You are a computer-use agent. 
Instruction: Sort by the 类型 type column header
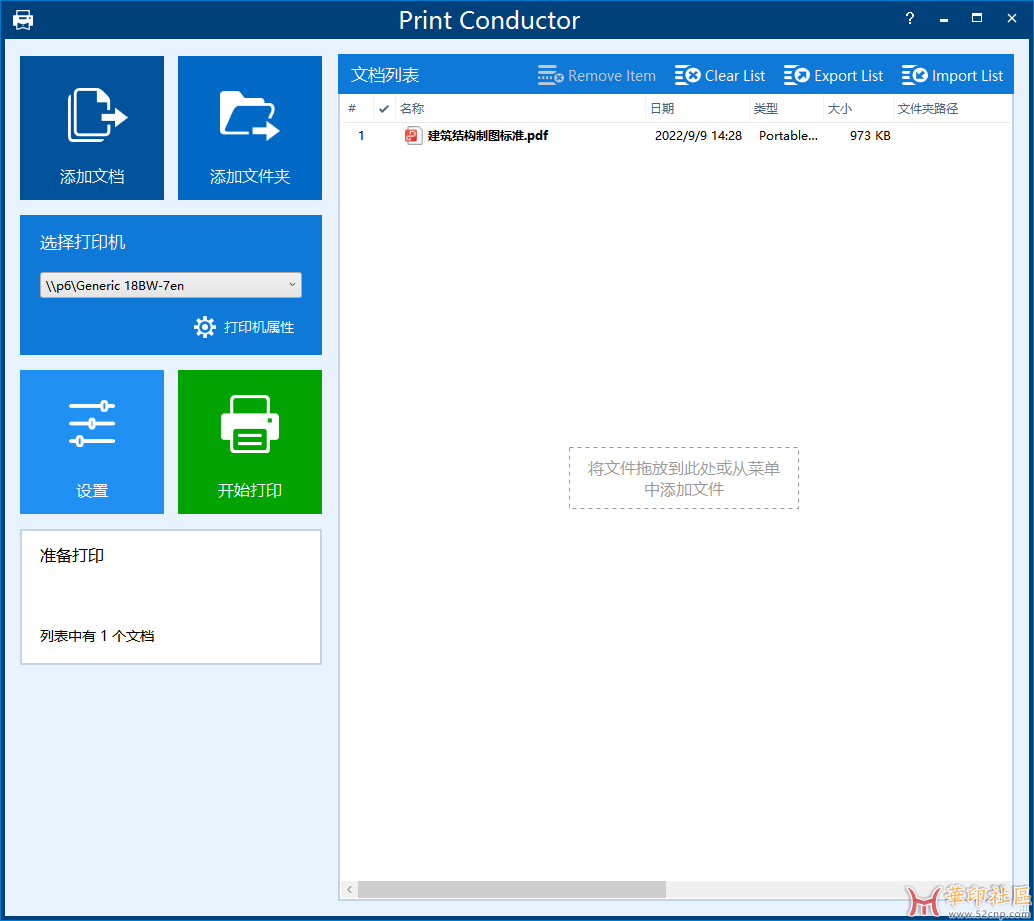[787, 109]
